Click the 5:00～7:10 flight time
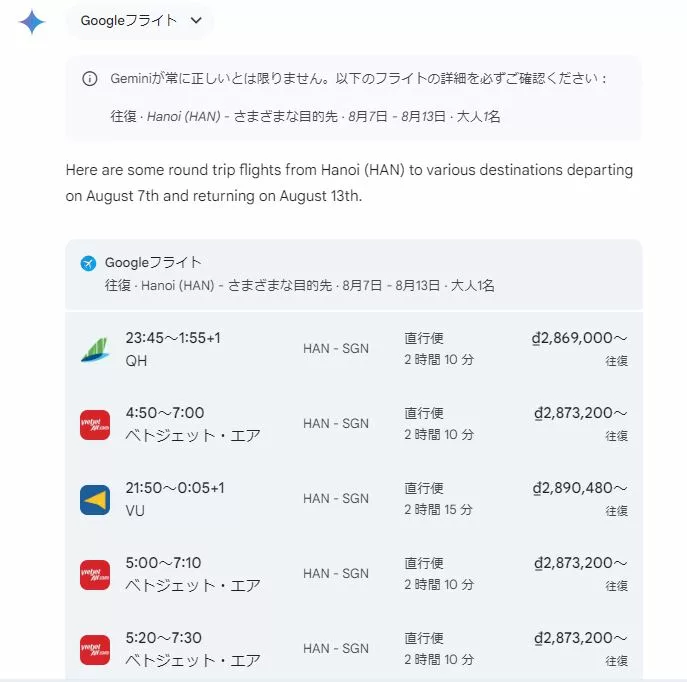 point(163,562)
